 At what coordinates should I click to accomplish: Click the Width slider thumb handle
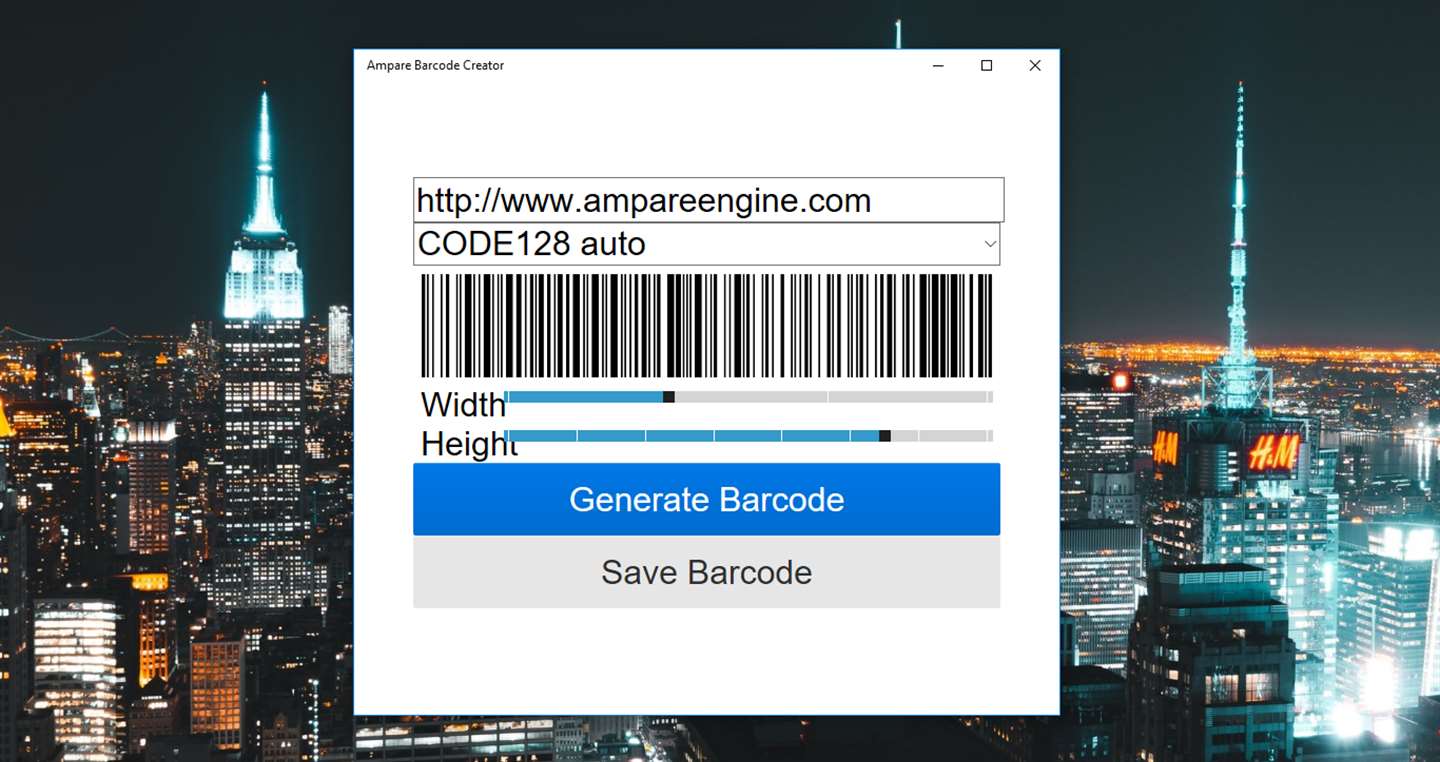coord(669,397)
